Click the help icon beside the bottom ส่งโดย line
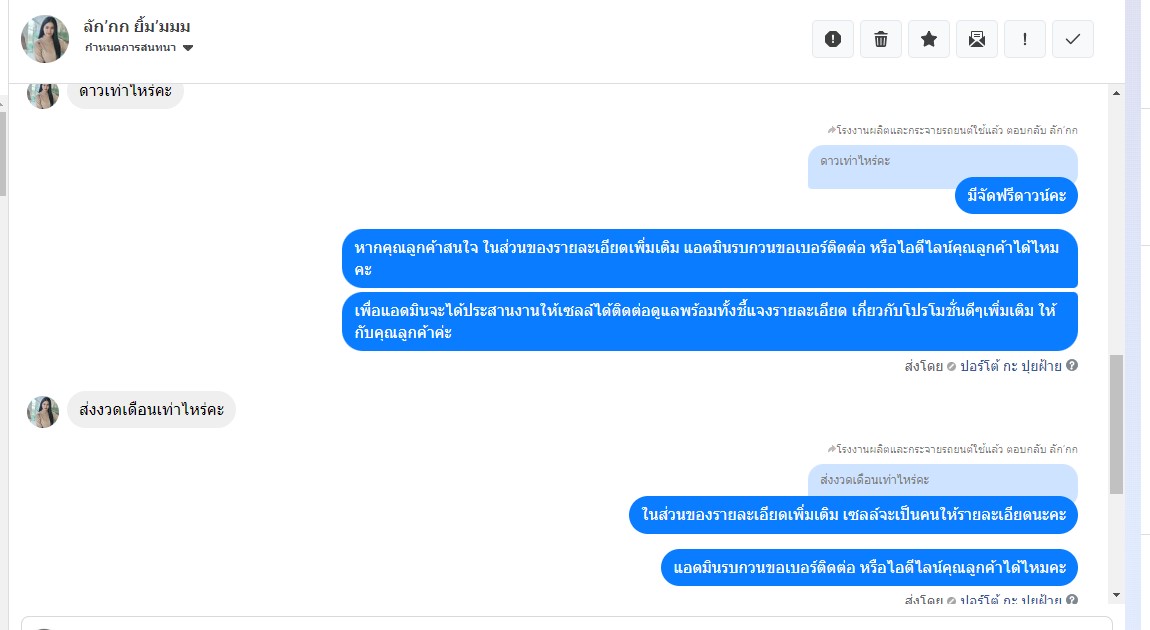 (1072, 599)
